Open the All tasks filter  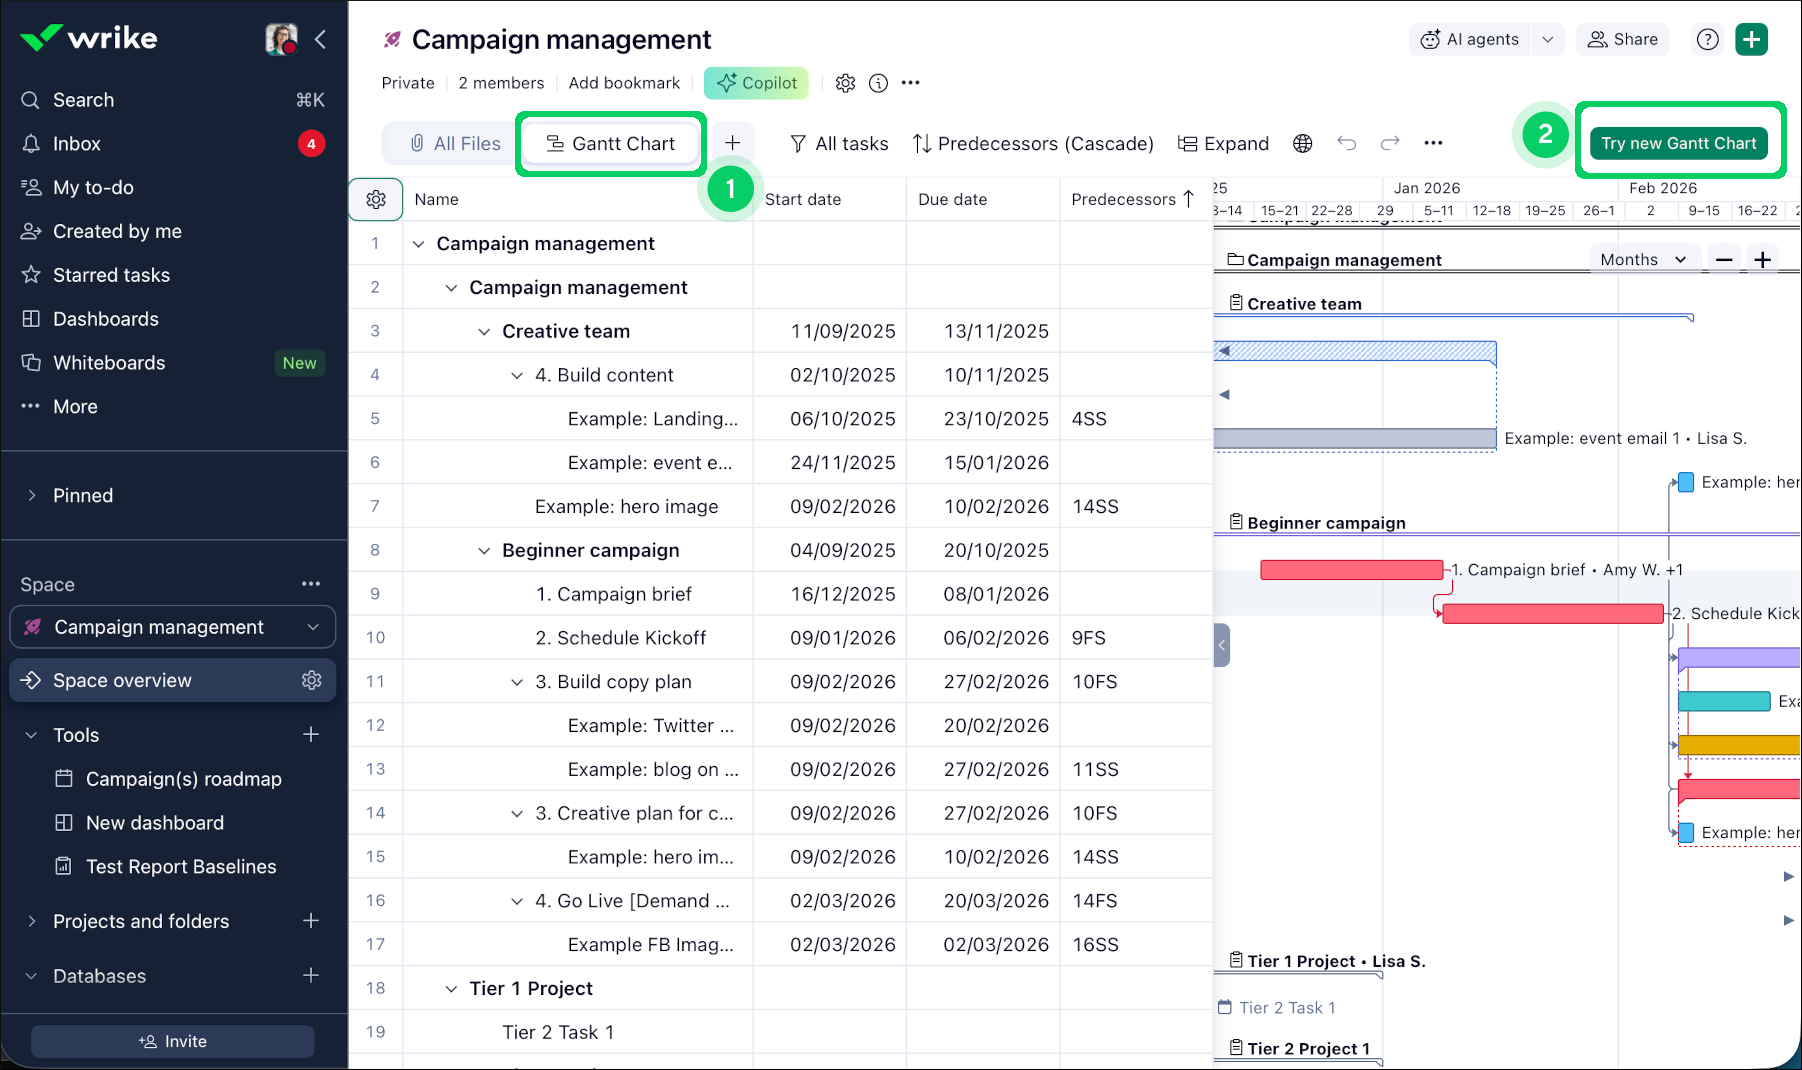pos(838,143)
